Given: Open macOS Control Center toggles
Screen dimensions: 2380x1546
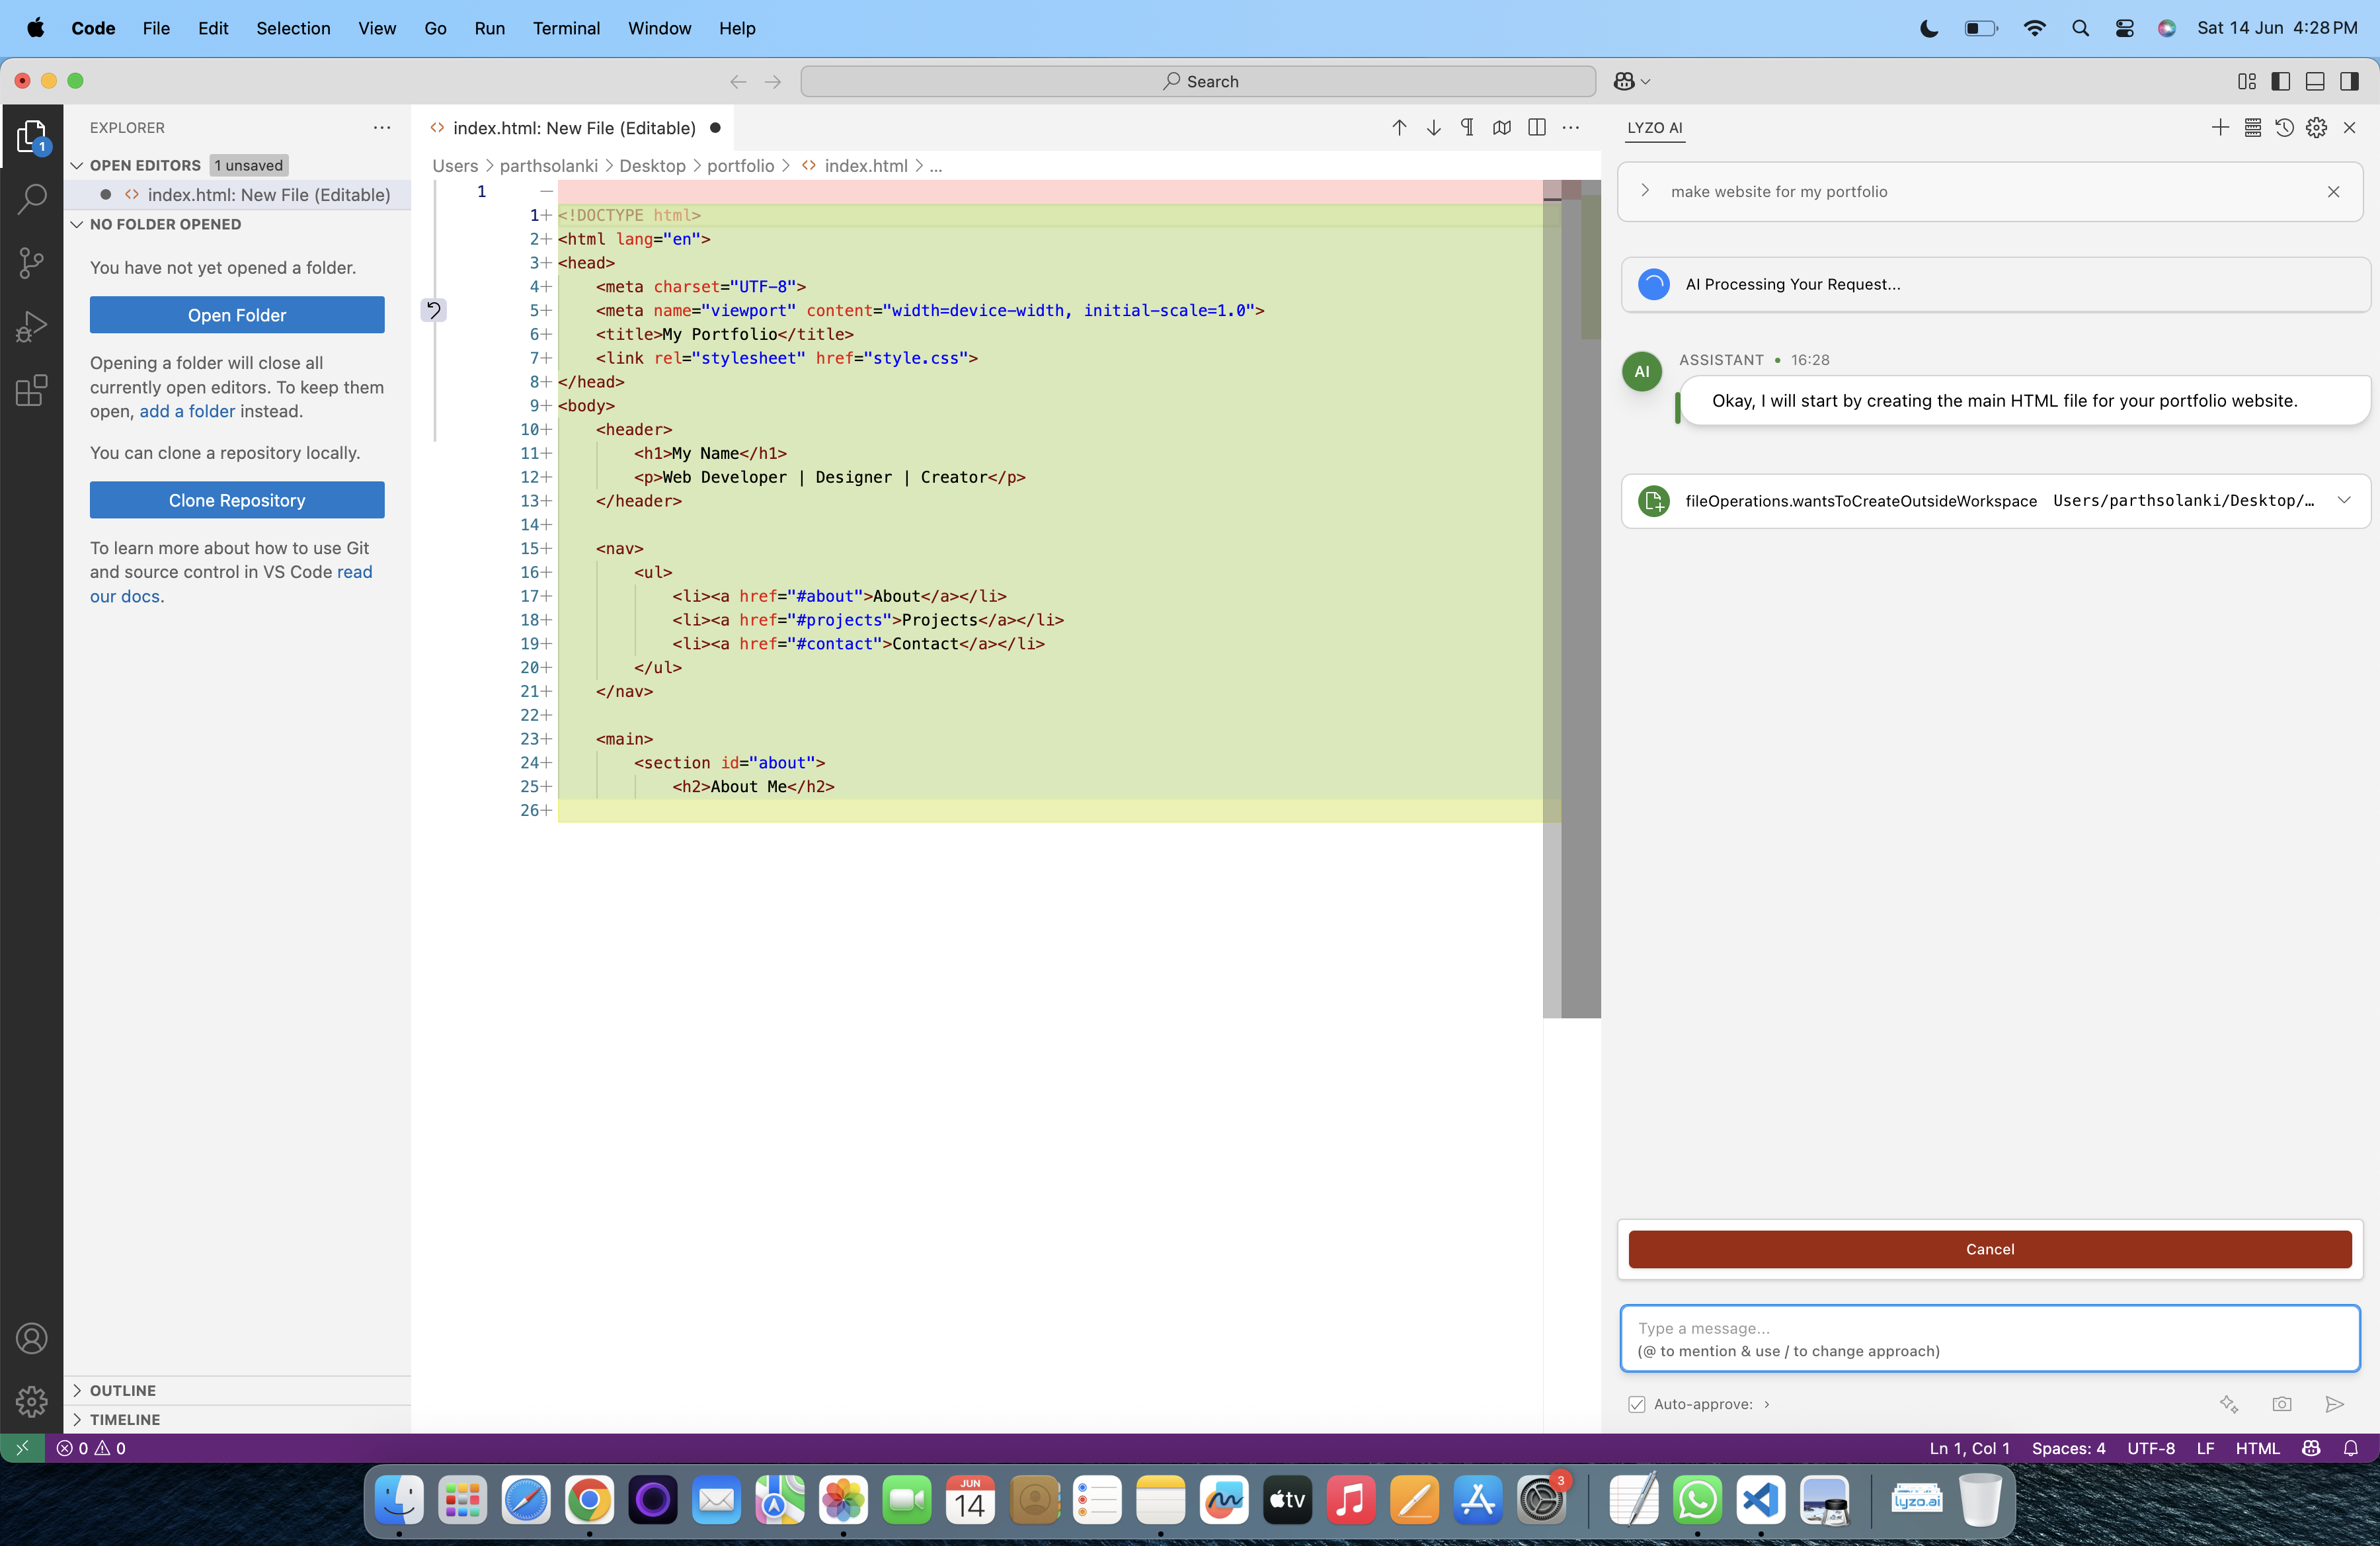Looking at the screenshot, I should coord(2125,28).
